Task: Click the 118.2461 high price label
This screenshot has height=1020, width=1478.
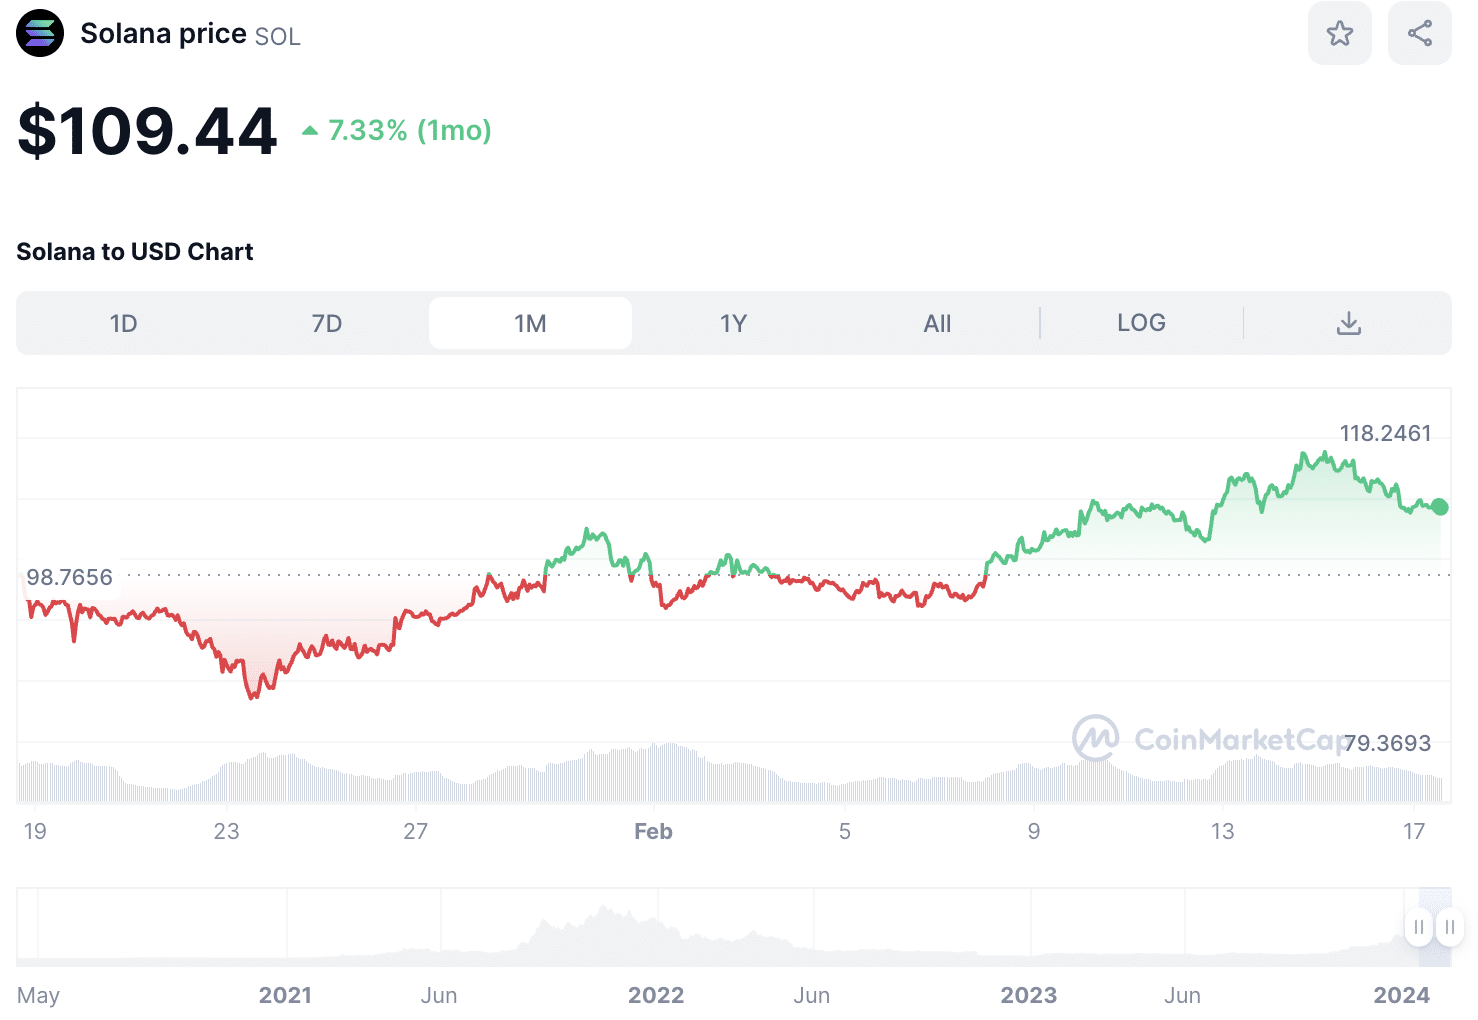Action: coord(1385,433)
